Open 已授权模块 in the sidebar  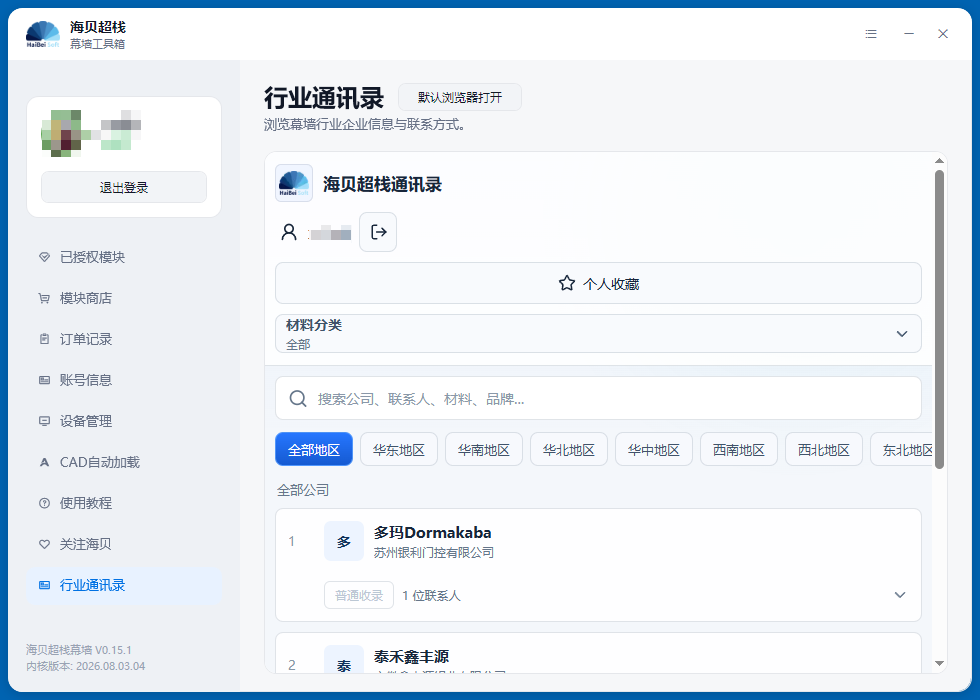(124, 257)
